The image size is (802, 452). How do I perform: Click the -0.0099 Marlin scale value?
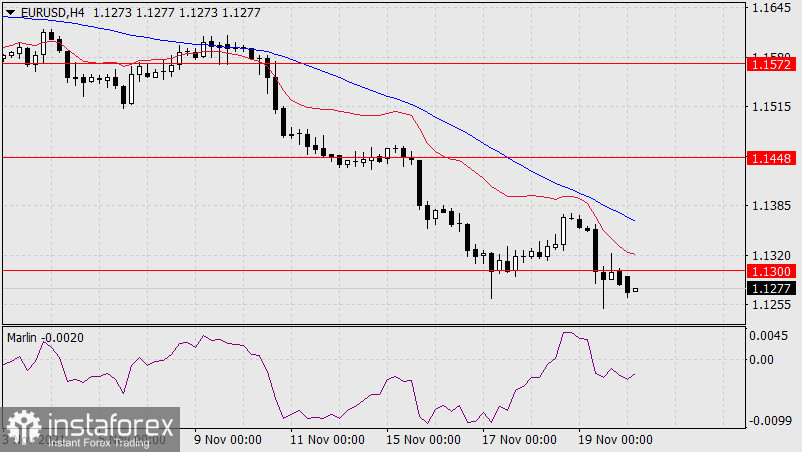768,422
